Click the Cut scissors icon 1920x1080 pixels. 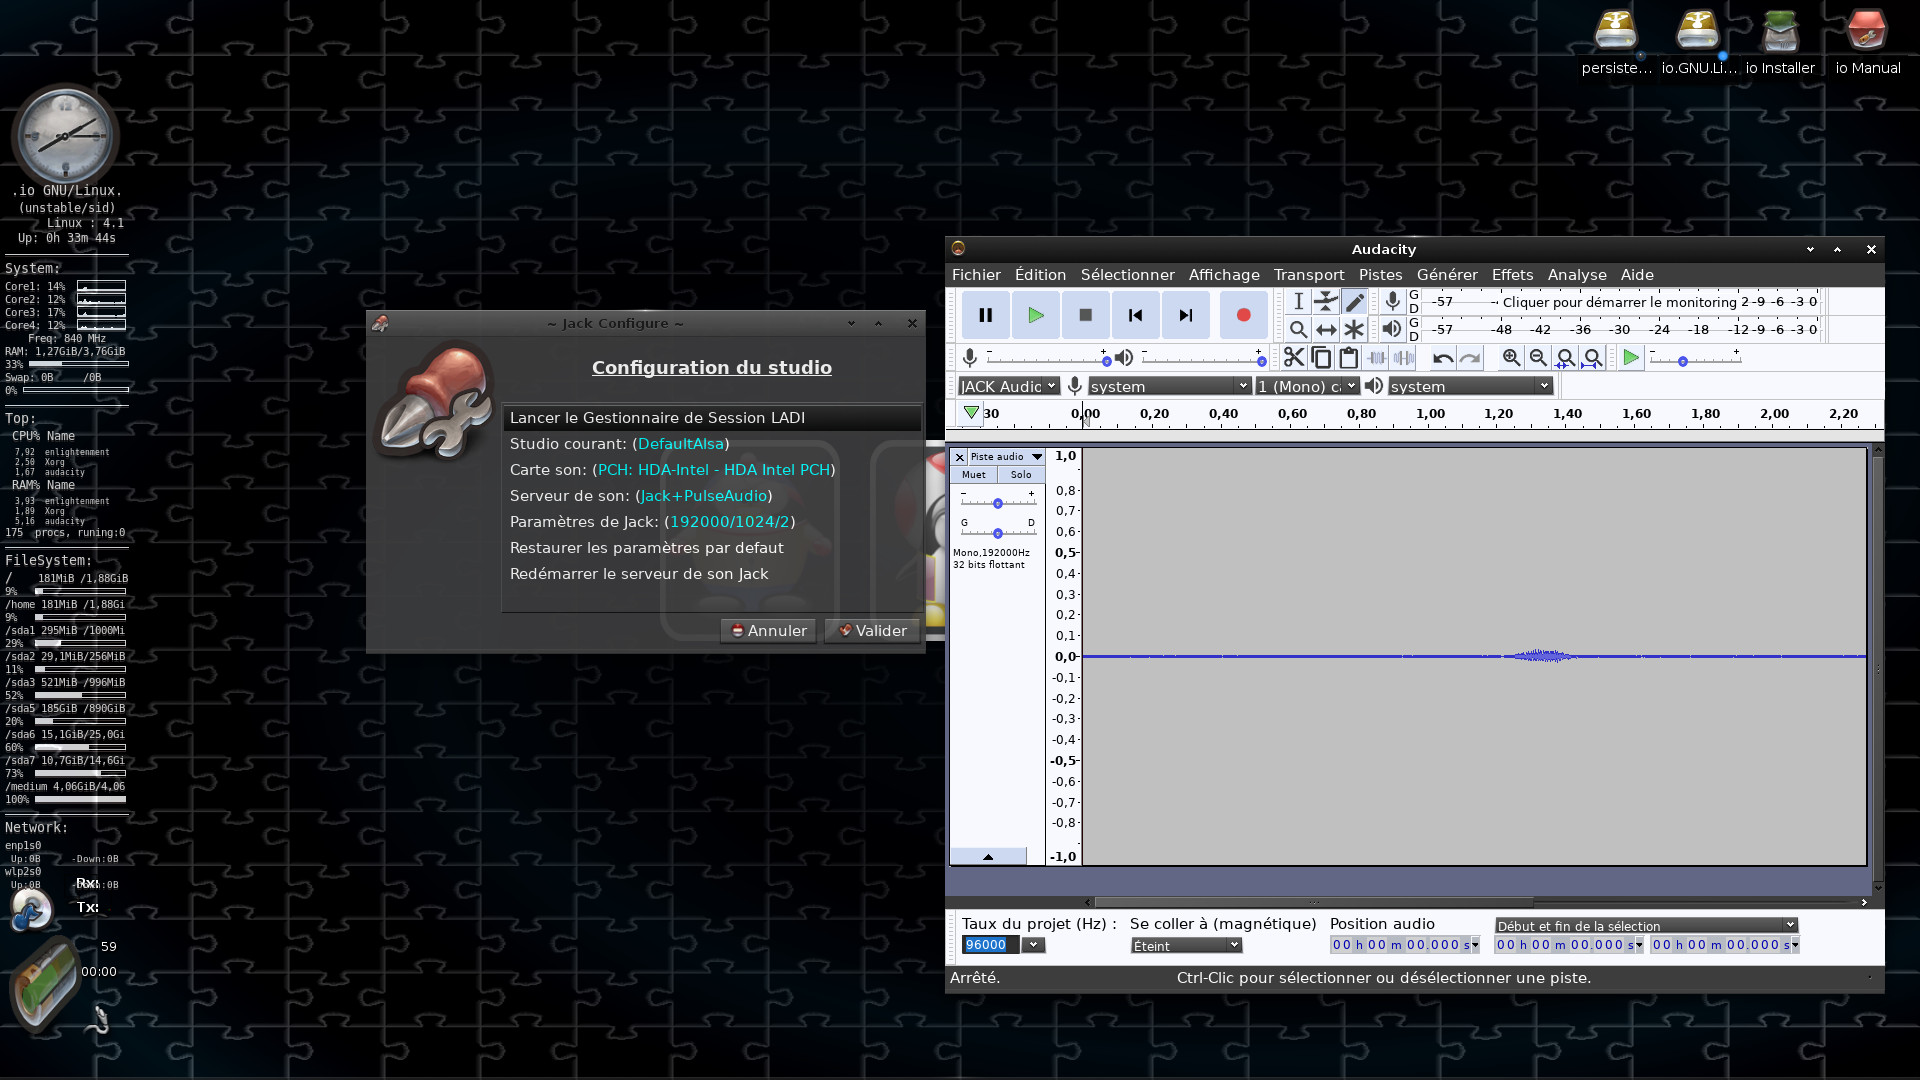pos(1294,358)
